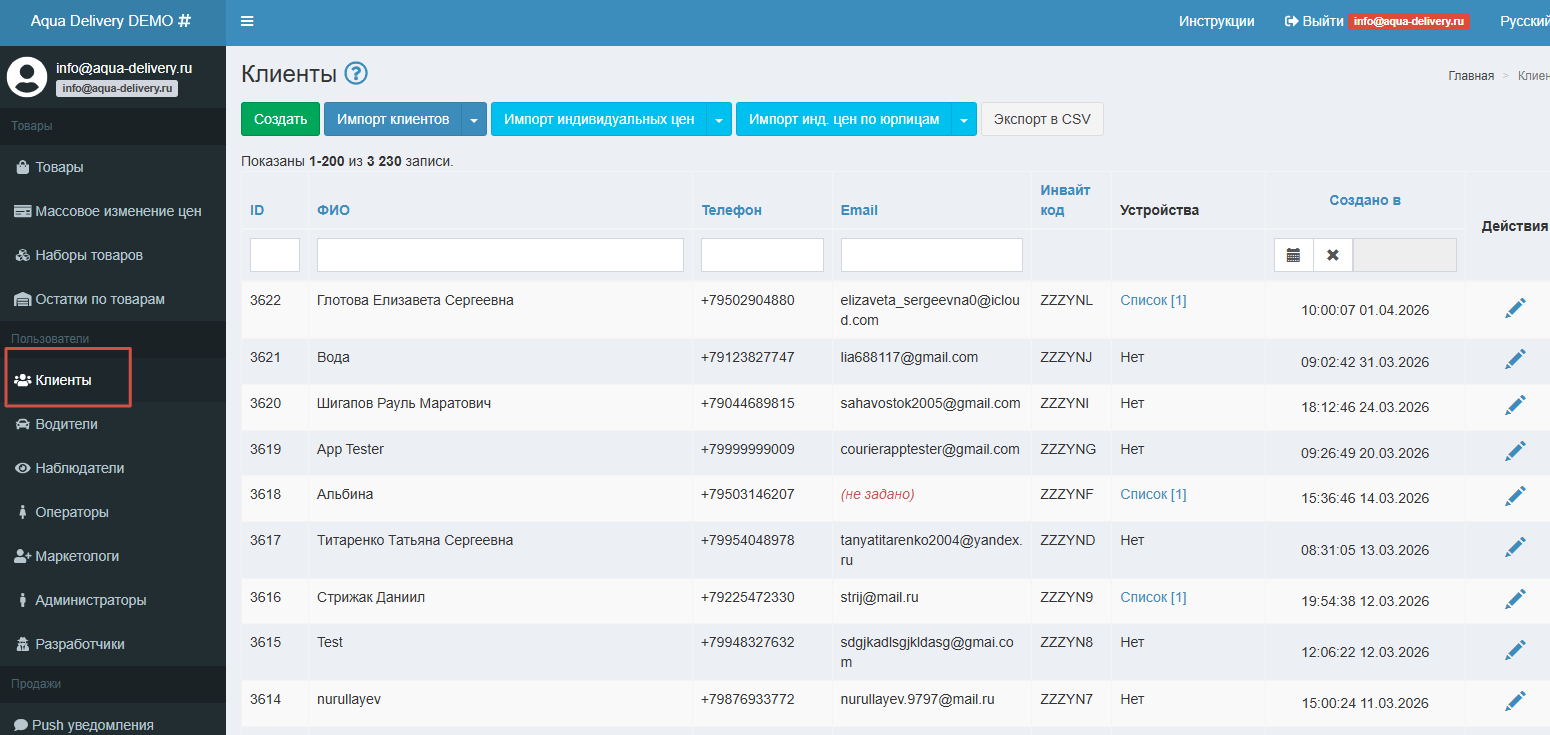The image size is (1550, 735).
Task: Open the help question mark icon
Action: coord(356,73)
